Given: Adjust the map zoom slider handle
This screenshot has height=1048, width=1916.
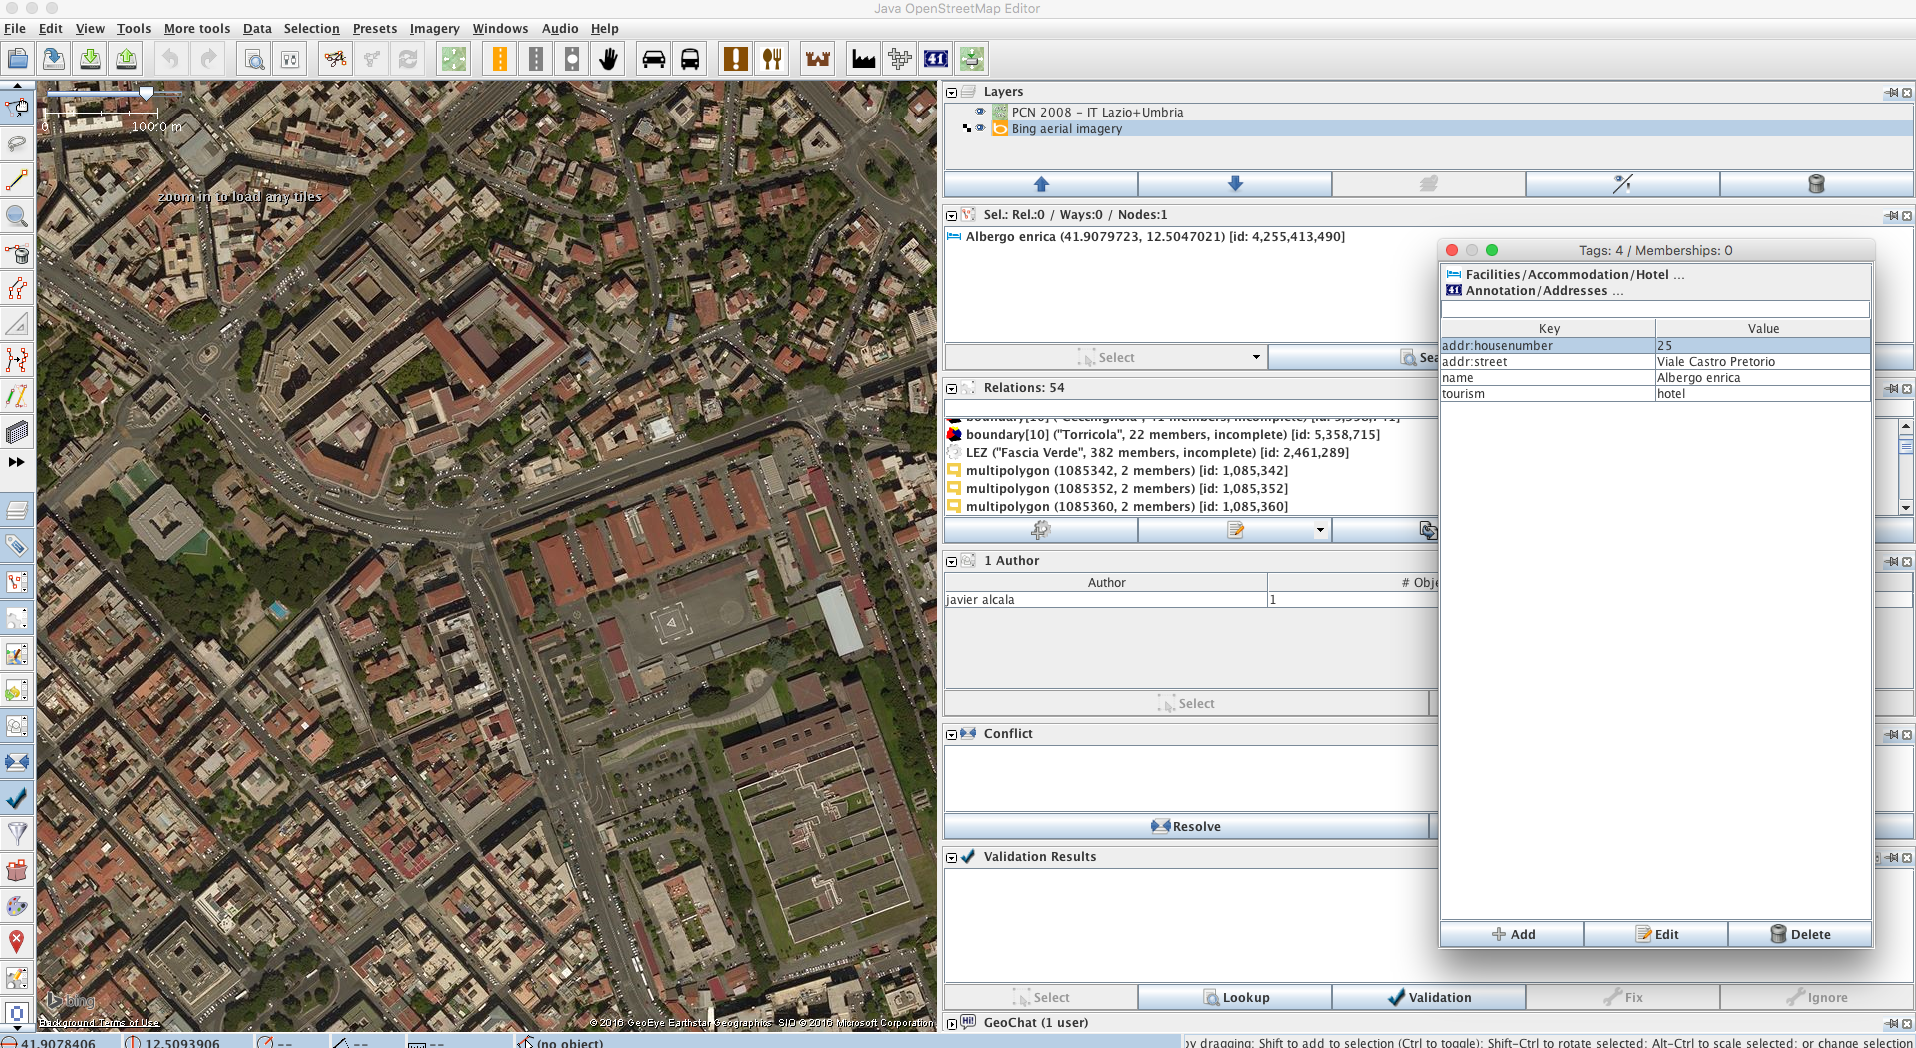Looking at the screenshot, I should click(x=147, y=93).
